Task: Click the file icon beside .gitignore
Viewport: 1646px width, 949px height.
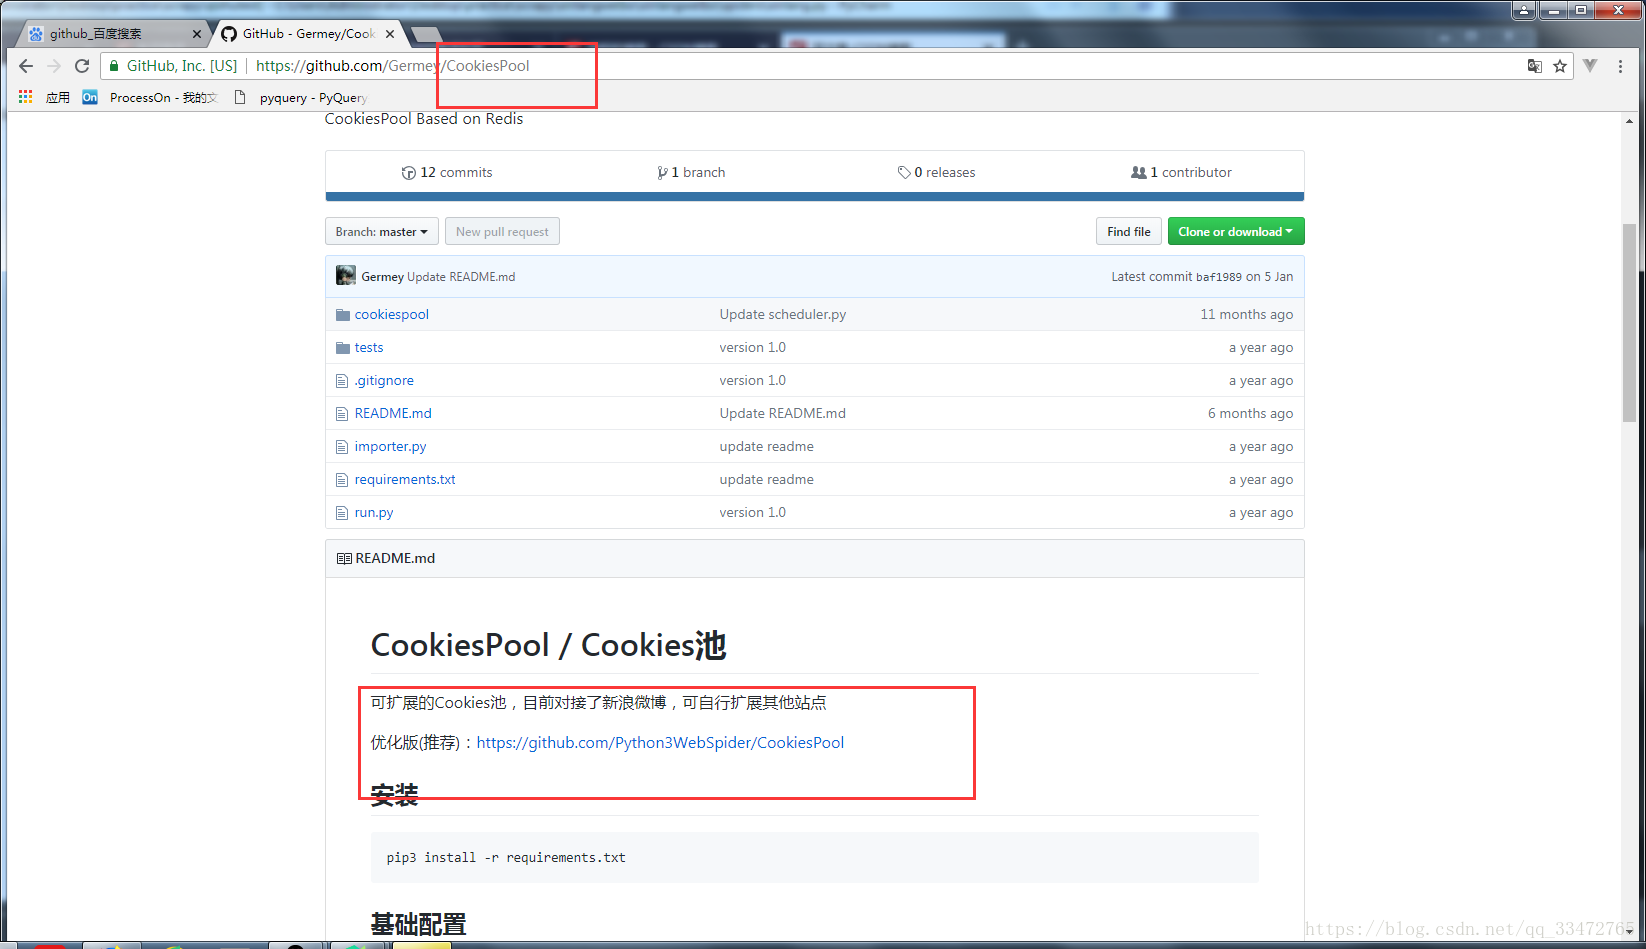Action: [x=342, y=381]
